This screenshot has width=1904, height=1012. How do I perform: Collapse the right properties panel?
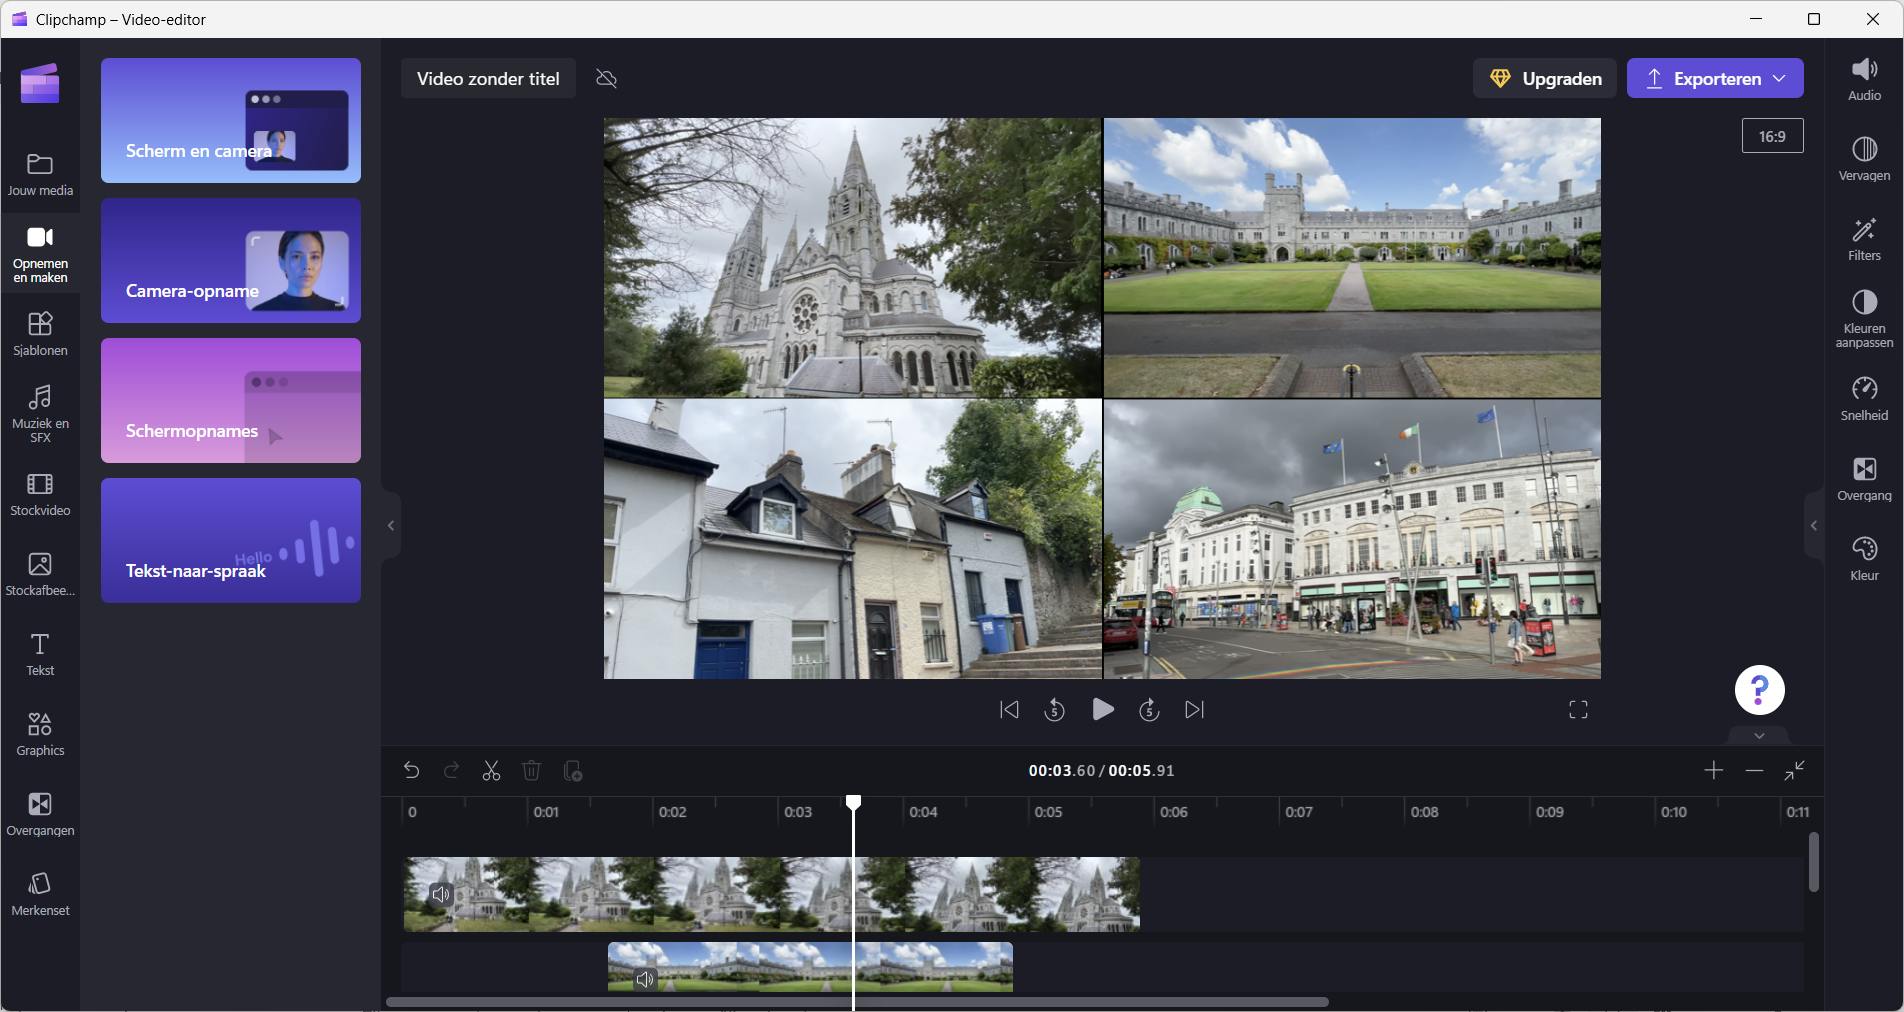[1813, 526]
